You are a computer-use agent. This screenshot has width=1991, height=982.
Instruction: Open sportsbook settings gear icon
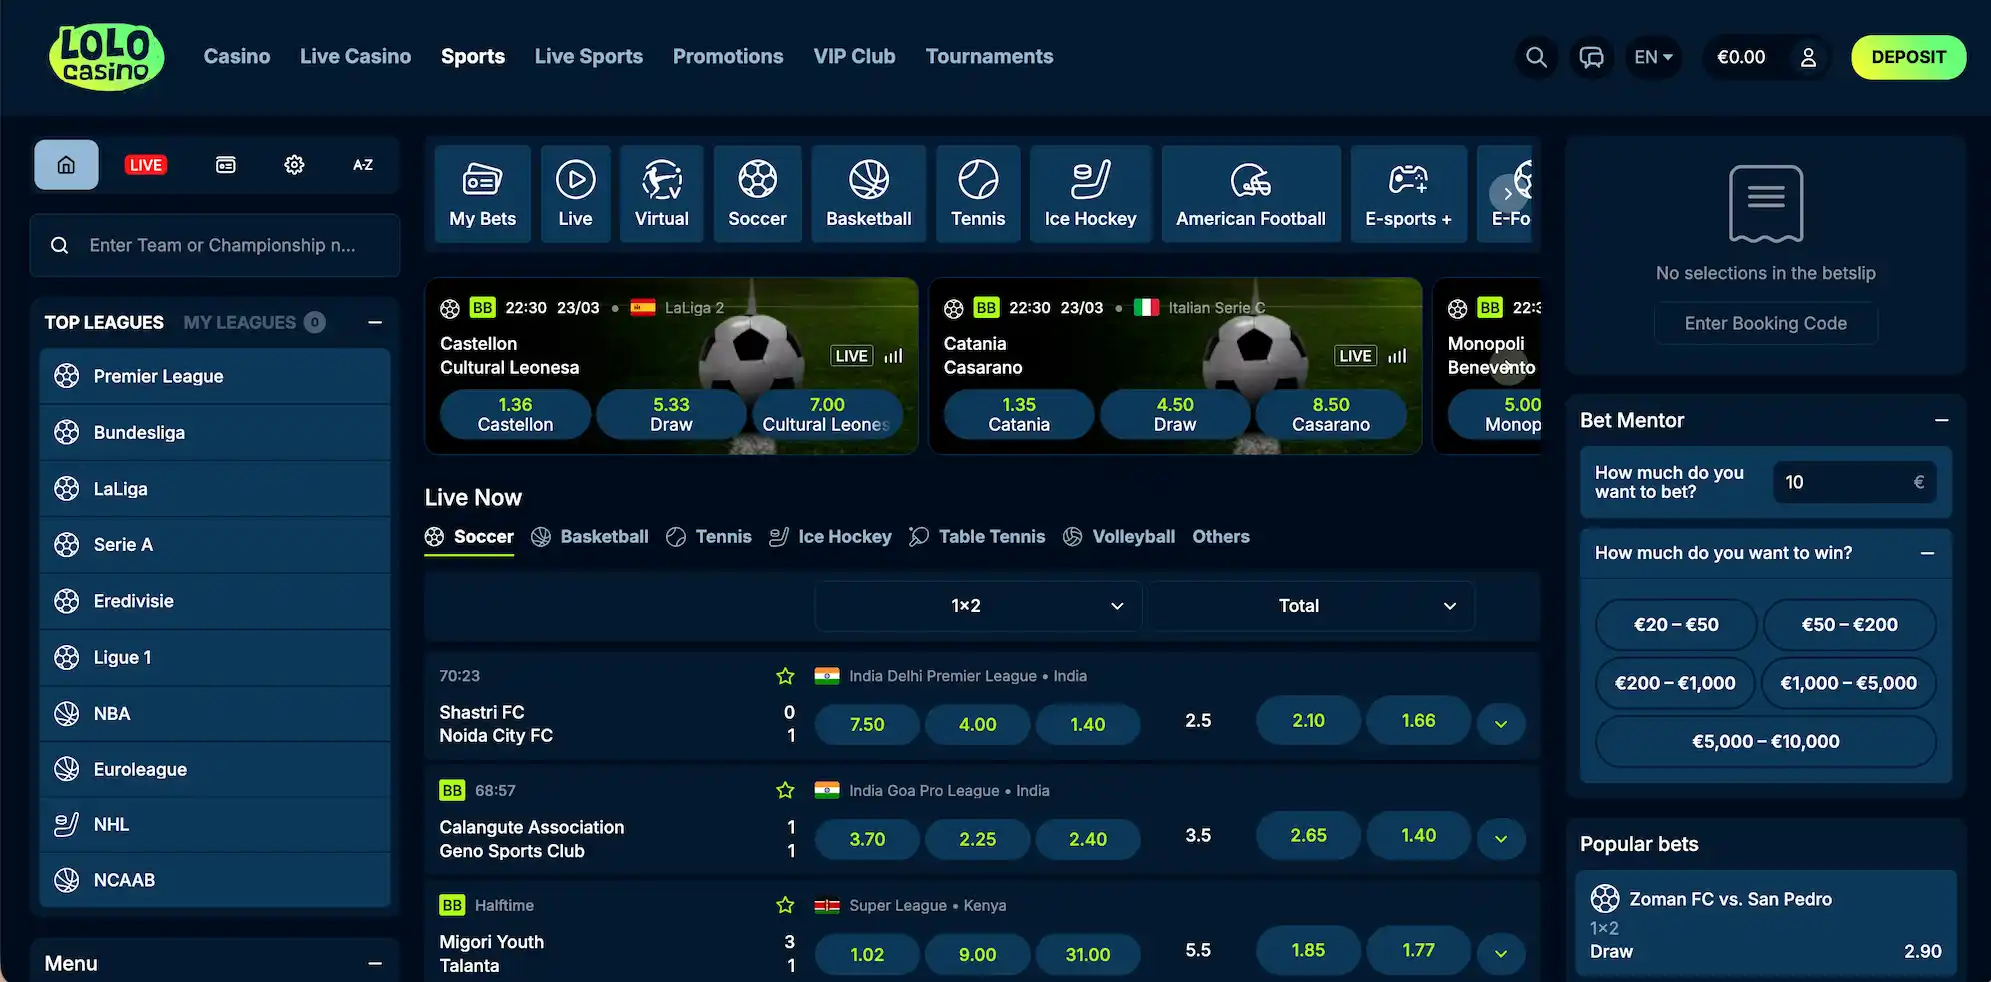[294, 165]
